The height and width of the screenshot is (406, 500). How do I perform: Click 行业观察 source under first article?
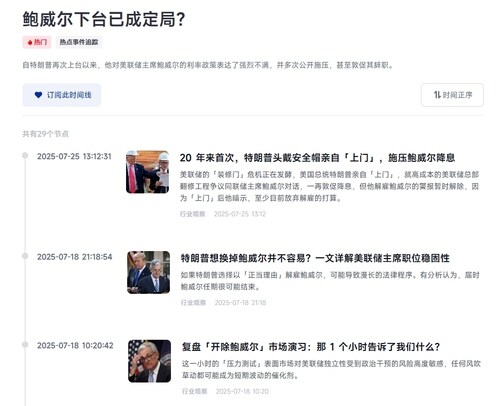pos(193,214)
